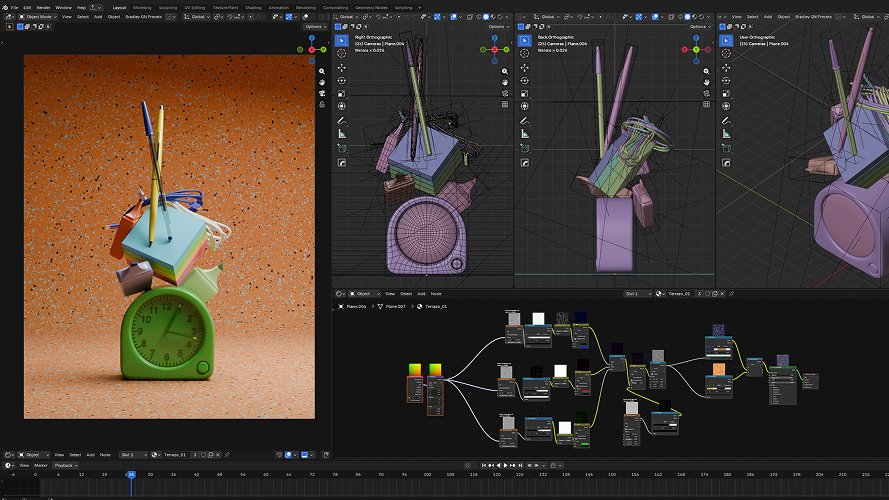The image size is (889, 500).
Task: Select the Add Cube tool in Right Orthographic viewport
Action: [x=341, y=148]
